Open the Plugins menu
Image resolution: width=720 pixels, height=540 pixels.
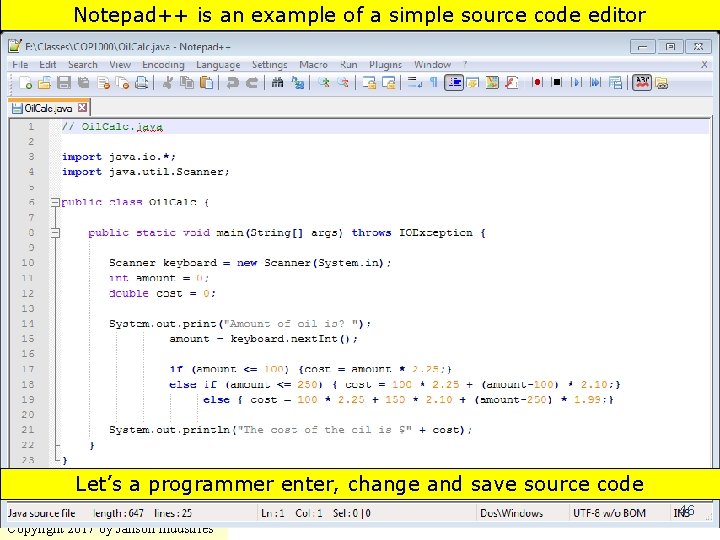pos(385,65)
